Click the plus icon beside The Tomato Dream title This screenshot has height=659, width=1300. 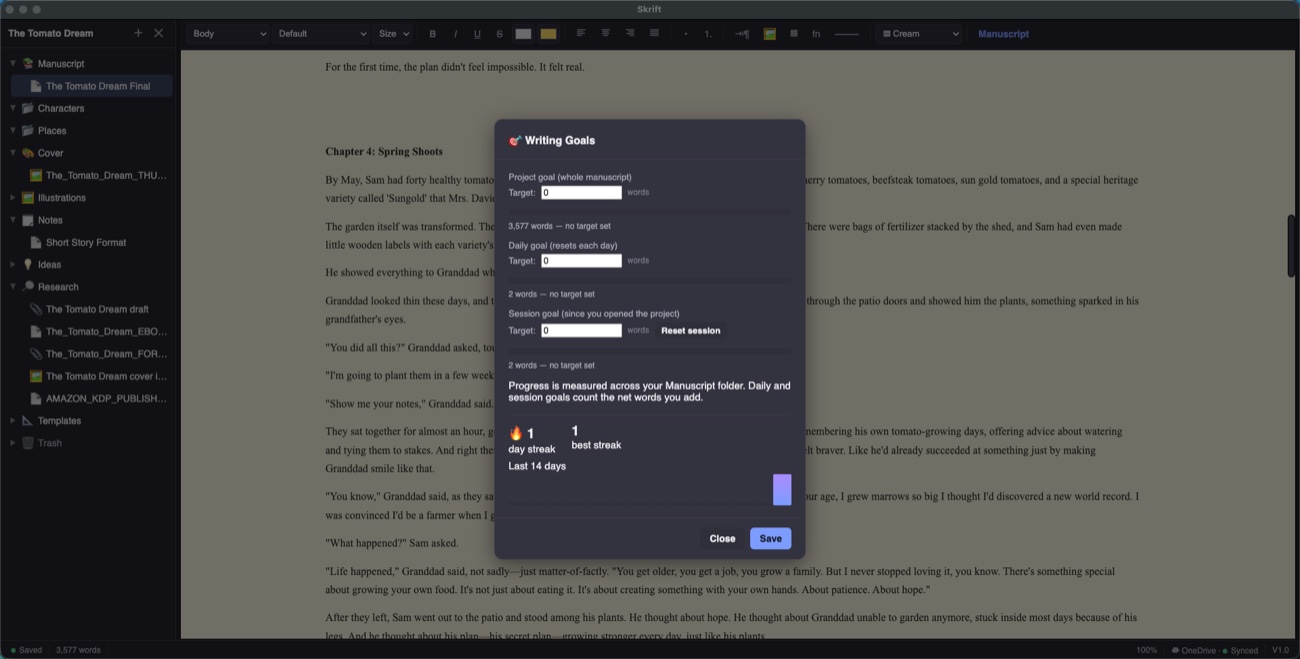138,33
